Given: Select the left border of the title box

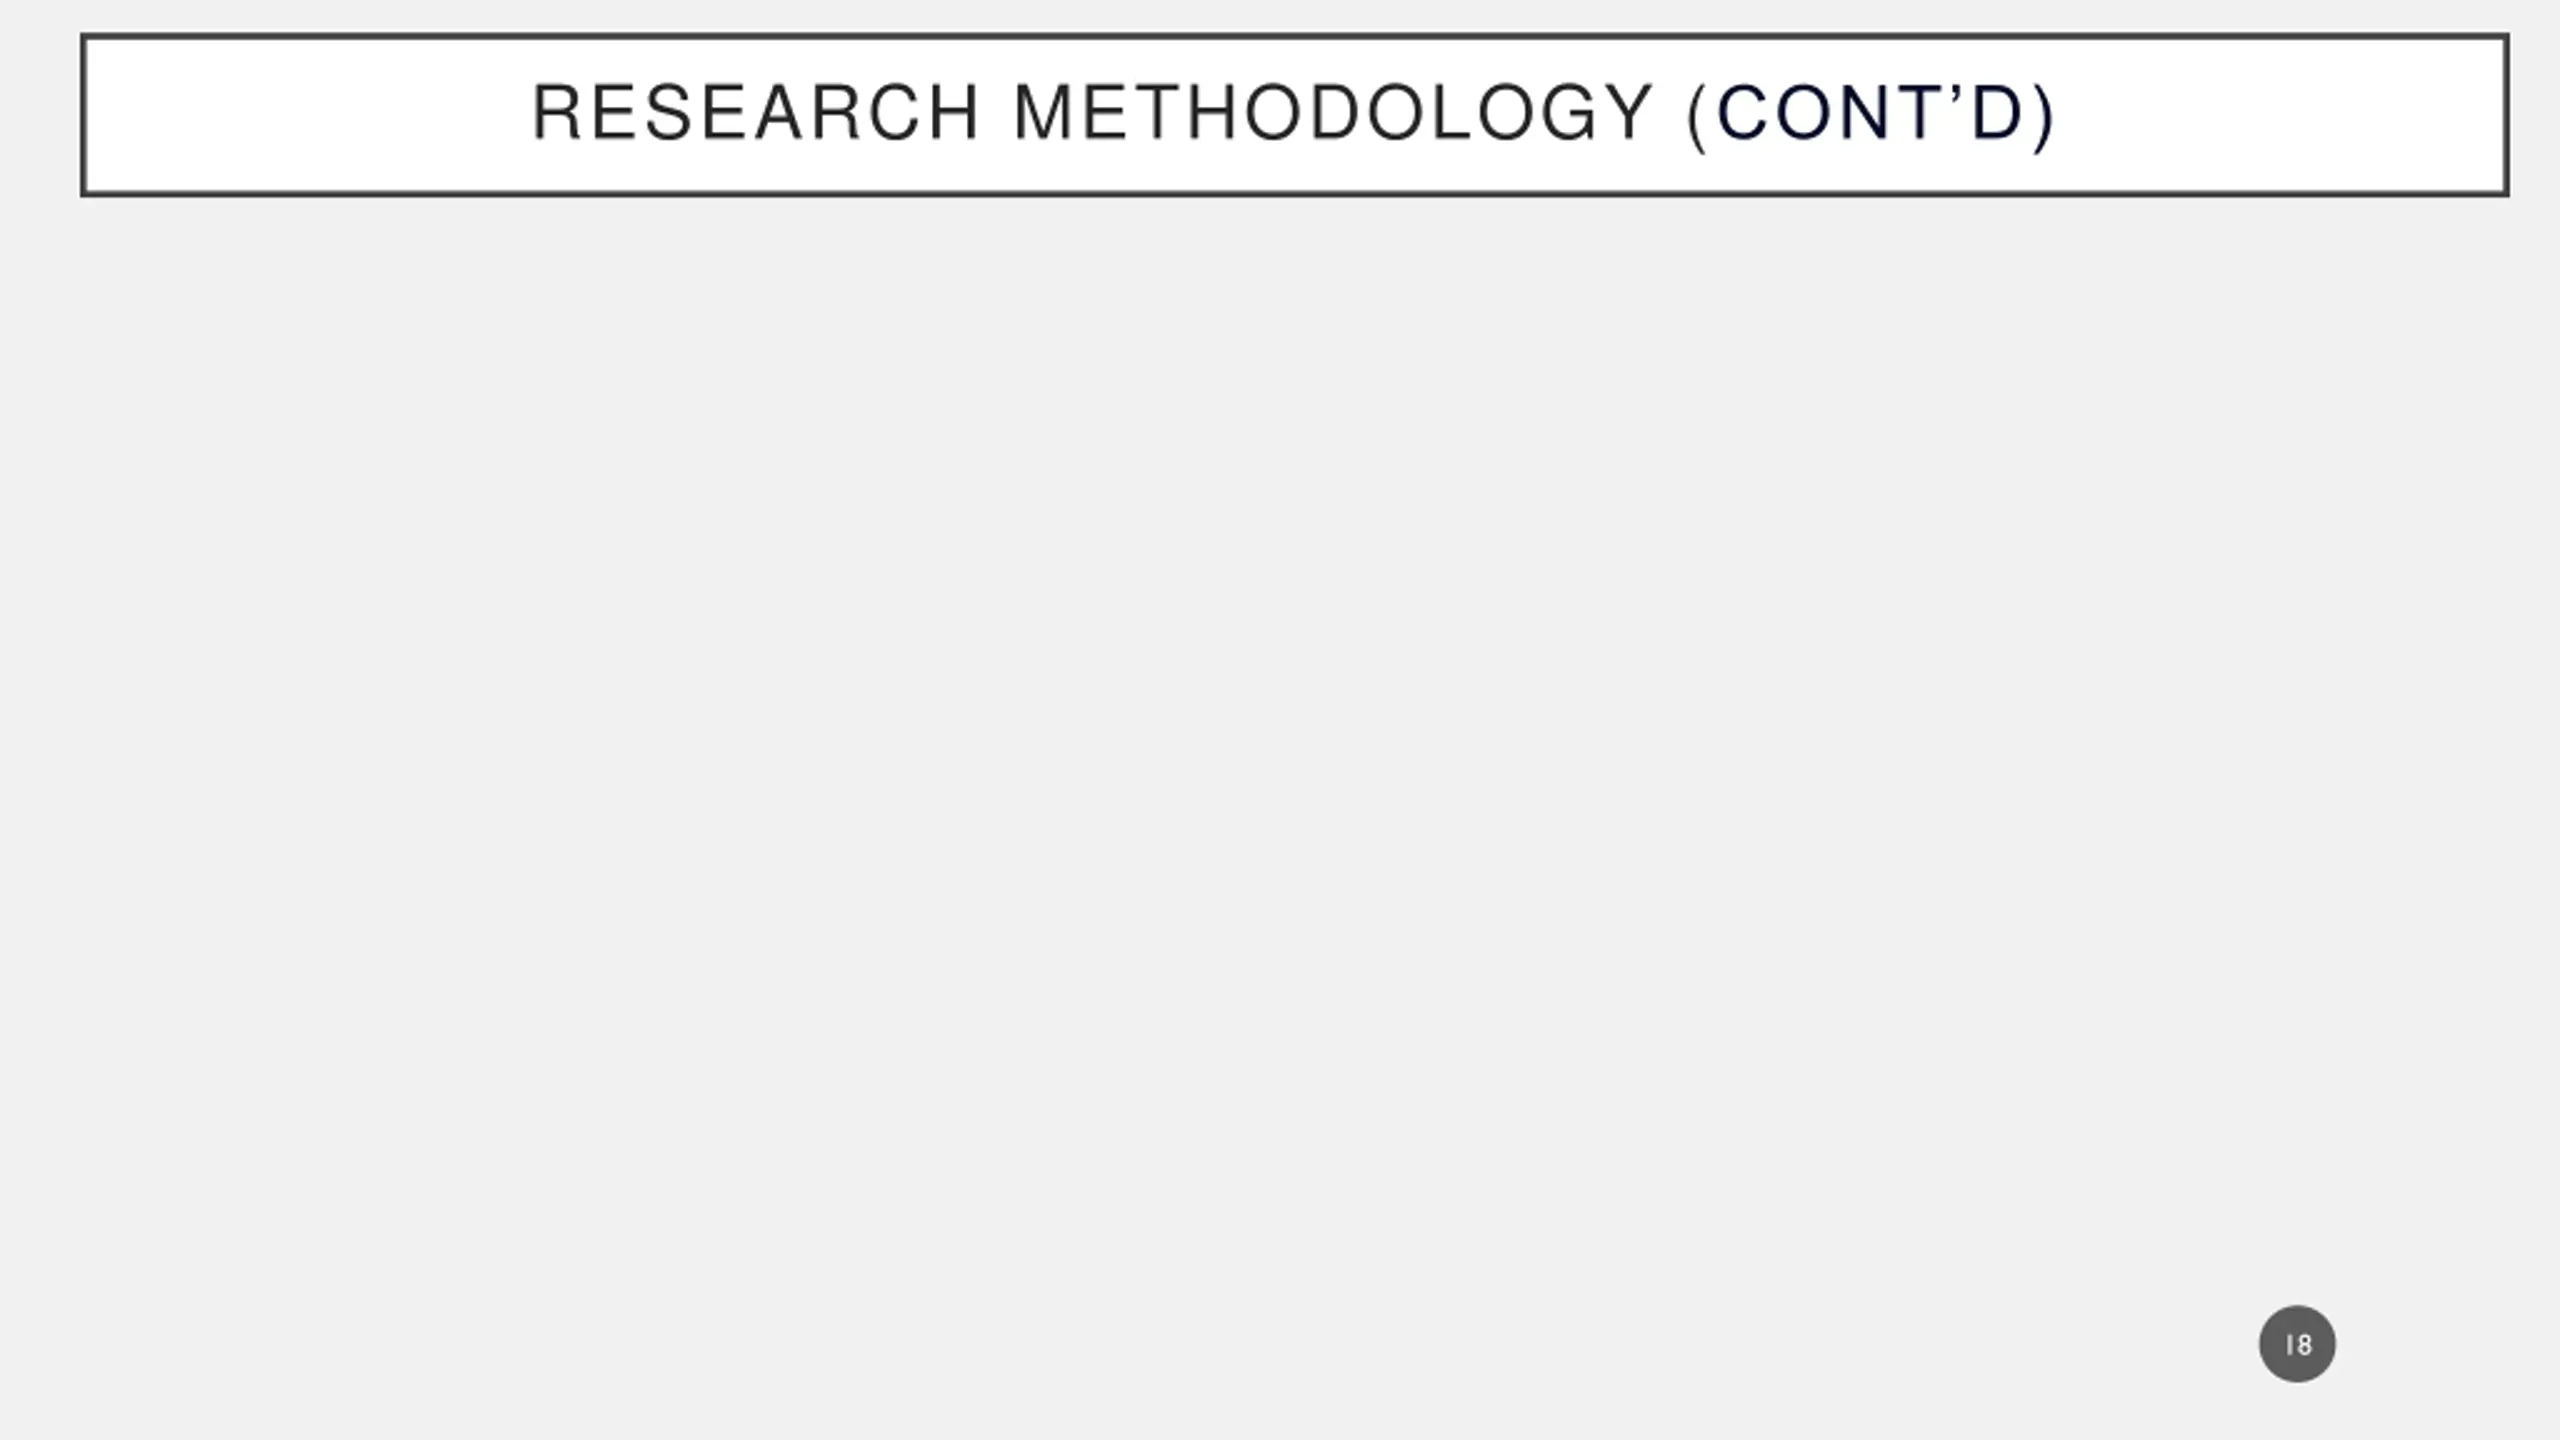Looking at the screenshot, I should [85, 115].
